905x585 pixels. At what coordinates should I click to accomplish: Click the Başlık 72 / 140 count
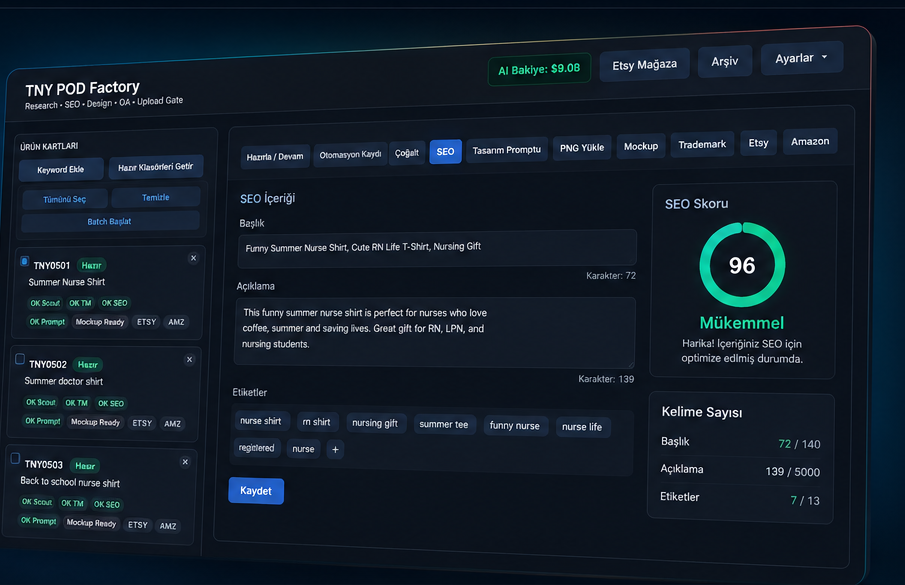pos(799,444)
